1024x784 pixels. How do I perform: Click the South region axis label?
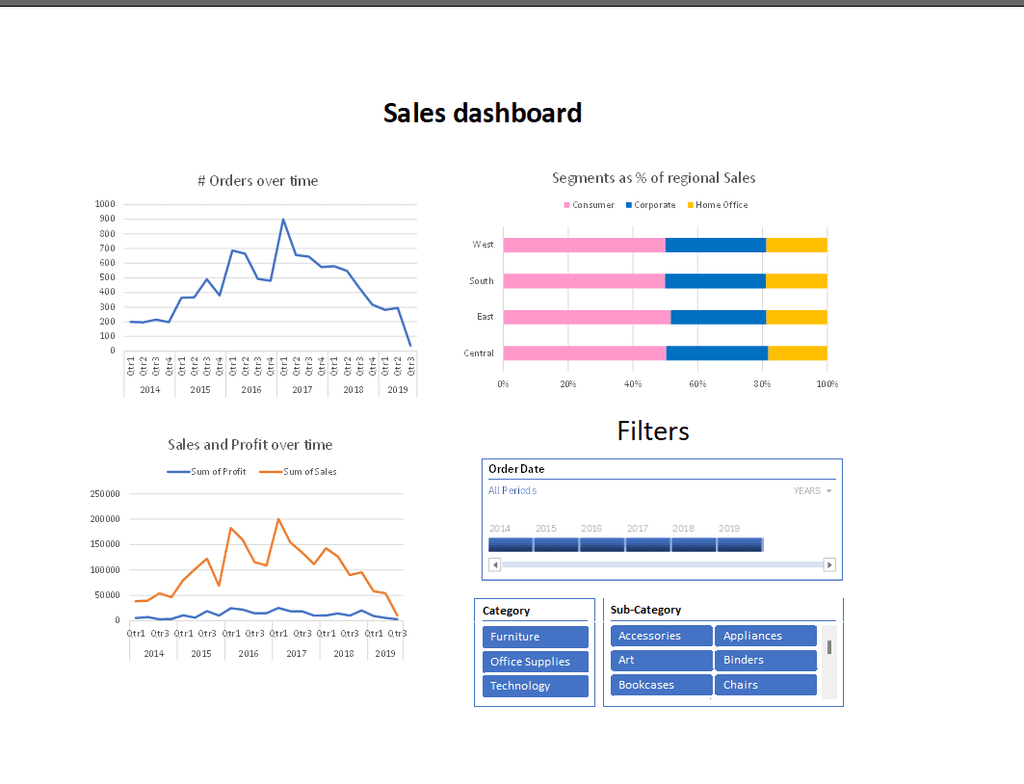click(x=481, y=281)
